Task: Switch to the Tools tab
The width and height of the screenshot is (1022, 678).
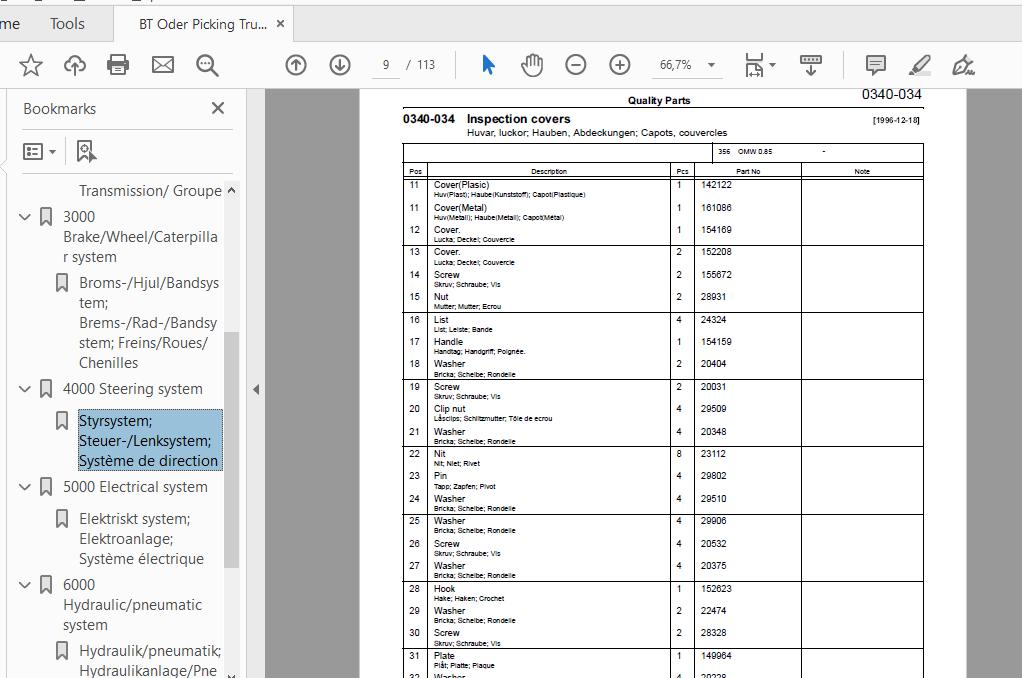Action: (x=67, y=23)
